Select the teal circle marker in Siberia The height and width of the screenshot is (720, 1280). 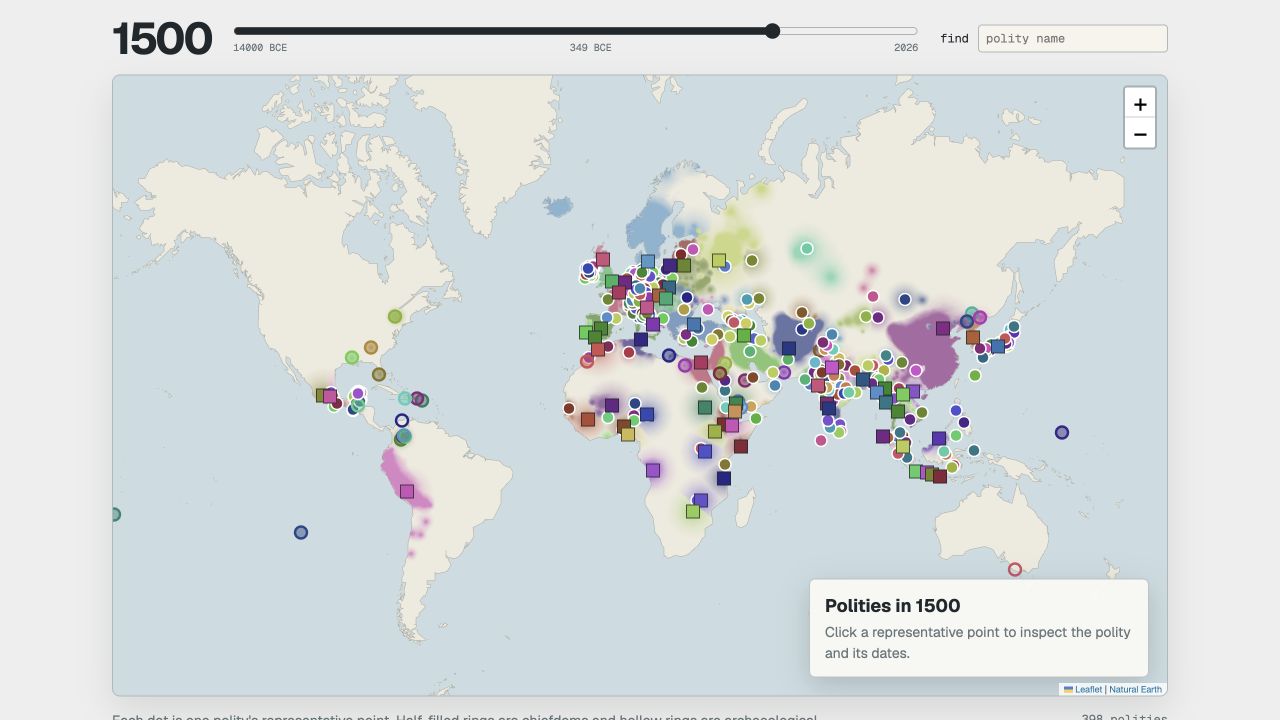(807, 249)
